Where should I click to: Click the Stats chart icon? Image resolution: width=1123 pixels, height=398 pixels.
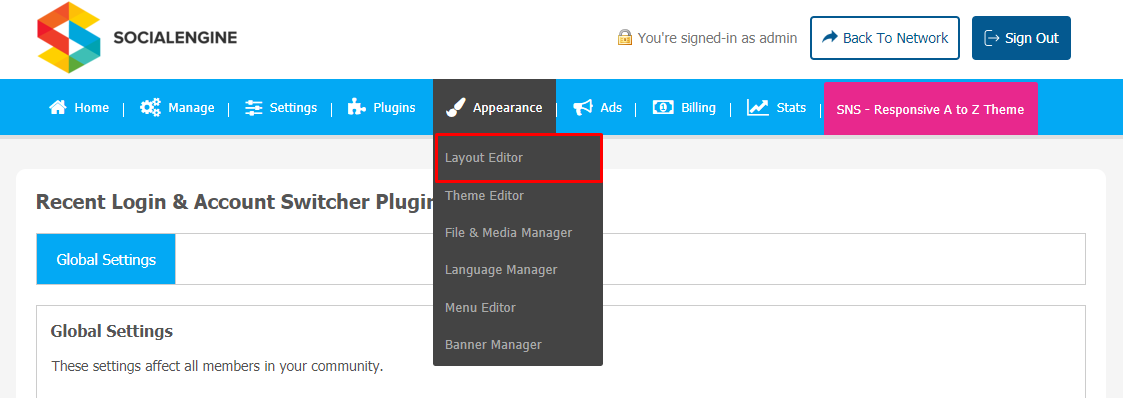758,107
